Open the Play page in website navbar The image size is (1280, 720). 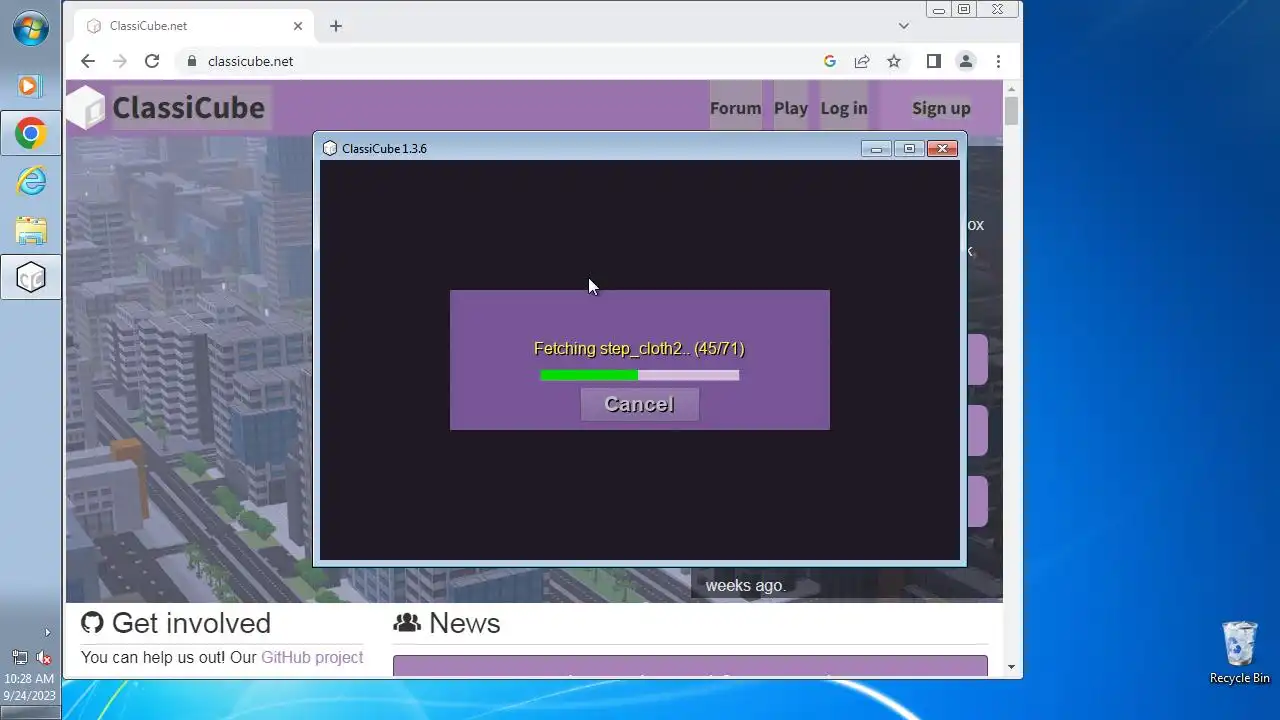point(791,108)
